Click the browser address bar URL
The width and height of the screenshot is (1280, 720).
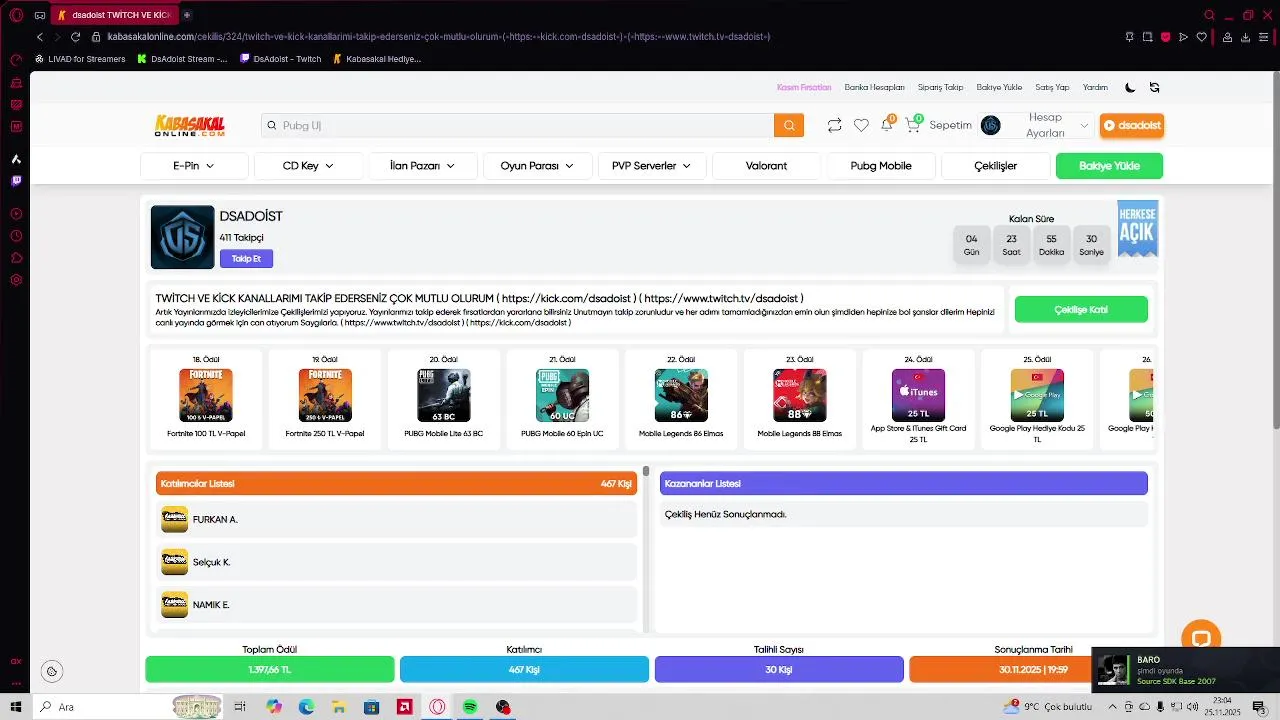[439, 37]
